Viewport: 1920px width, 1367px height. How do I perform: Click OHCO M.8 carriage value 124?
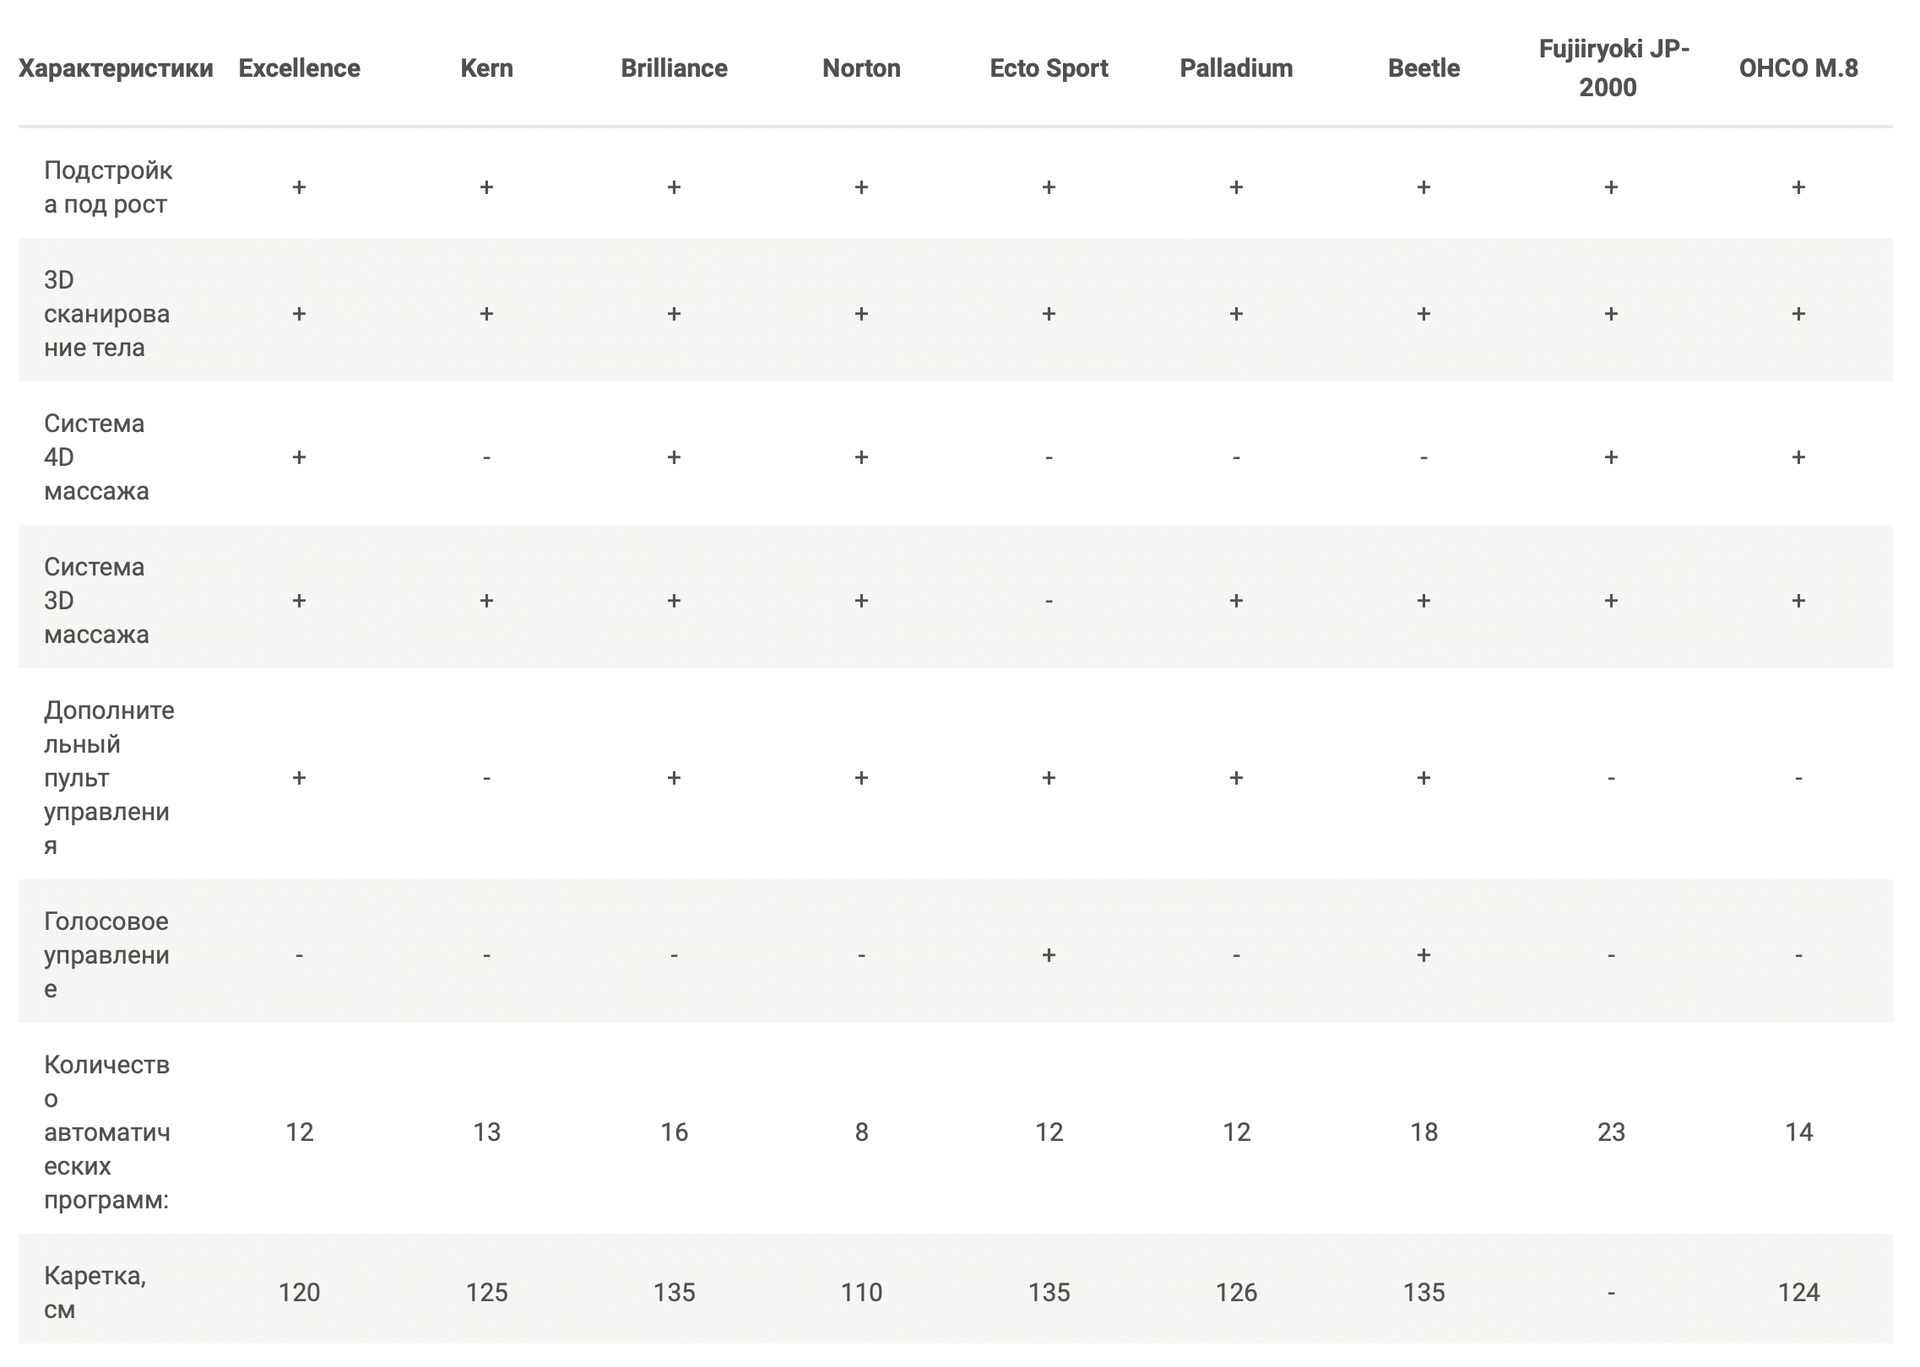tap(1798, 1292)
